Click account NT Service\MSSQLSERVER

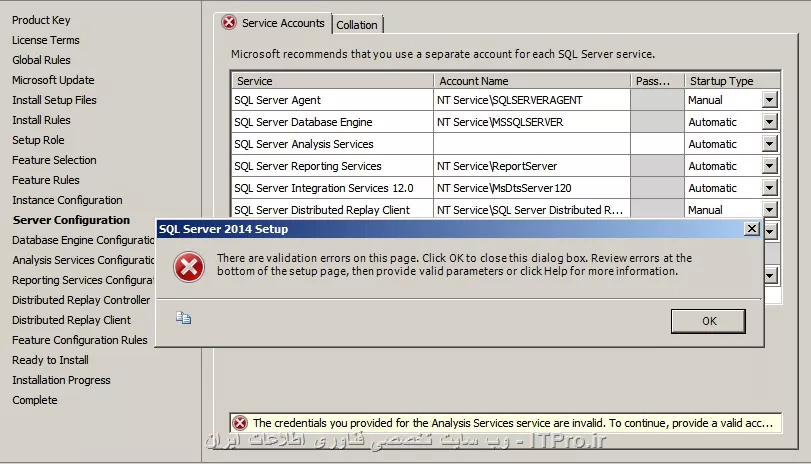(500, 122)
